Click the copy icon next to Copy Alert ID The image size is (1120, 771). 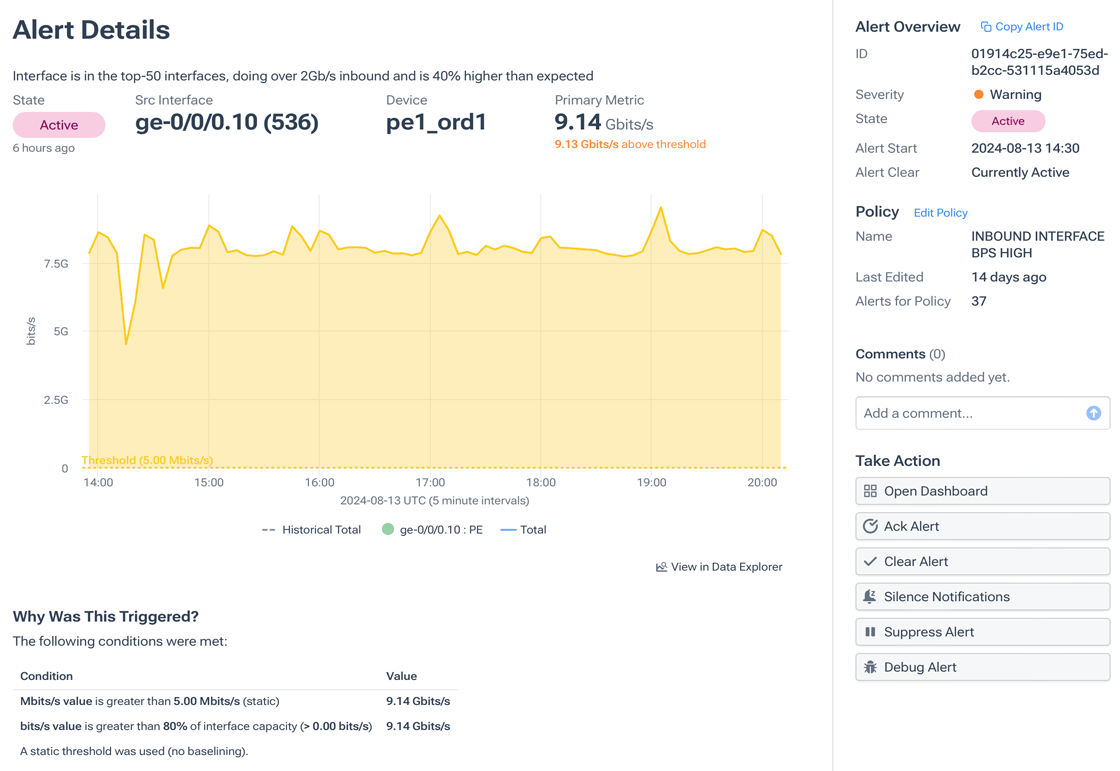point(985,26)
